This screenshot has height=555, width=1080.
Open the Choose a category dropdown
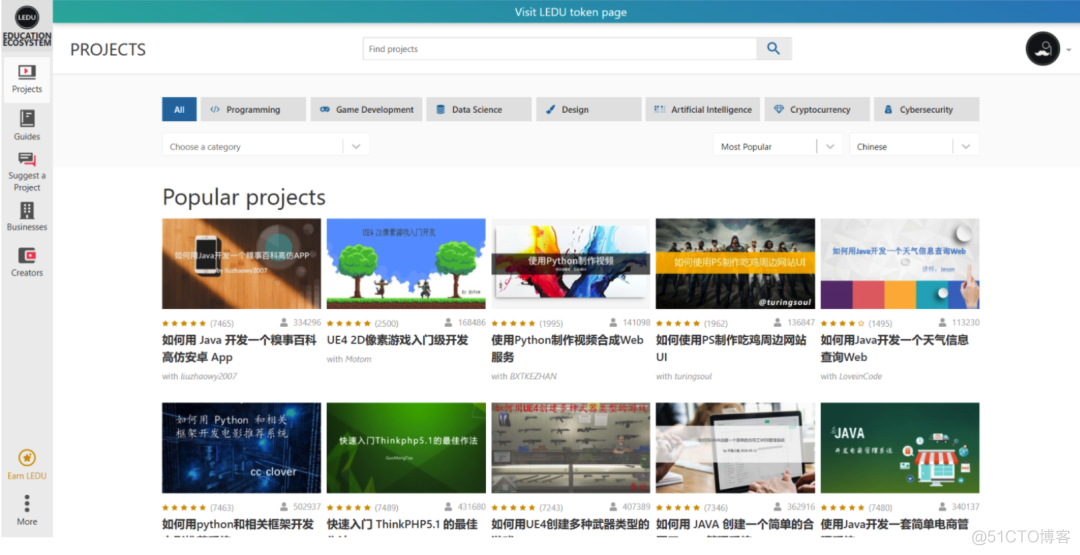tap(265, 146)
